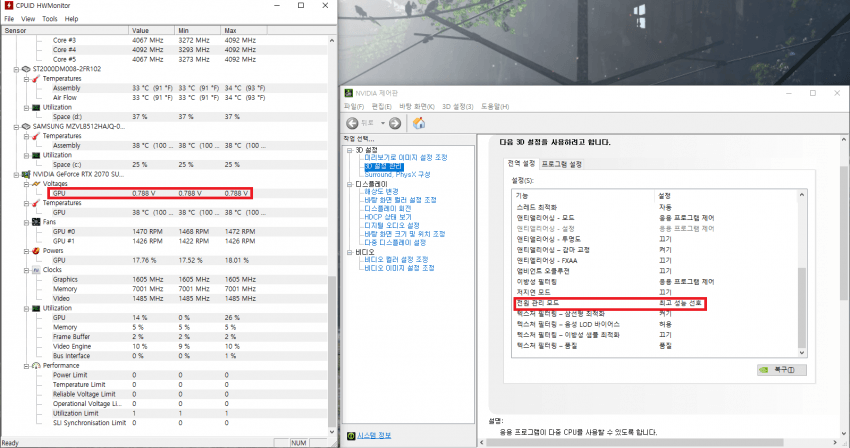Click settings list scrollbar up arrow
This screenshot has width=850, height=448.
click(802, 195)
